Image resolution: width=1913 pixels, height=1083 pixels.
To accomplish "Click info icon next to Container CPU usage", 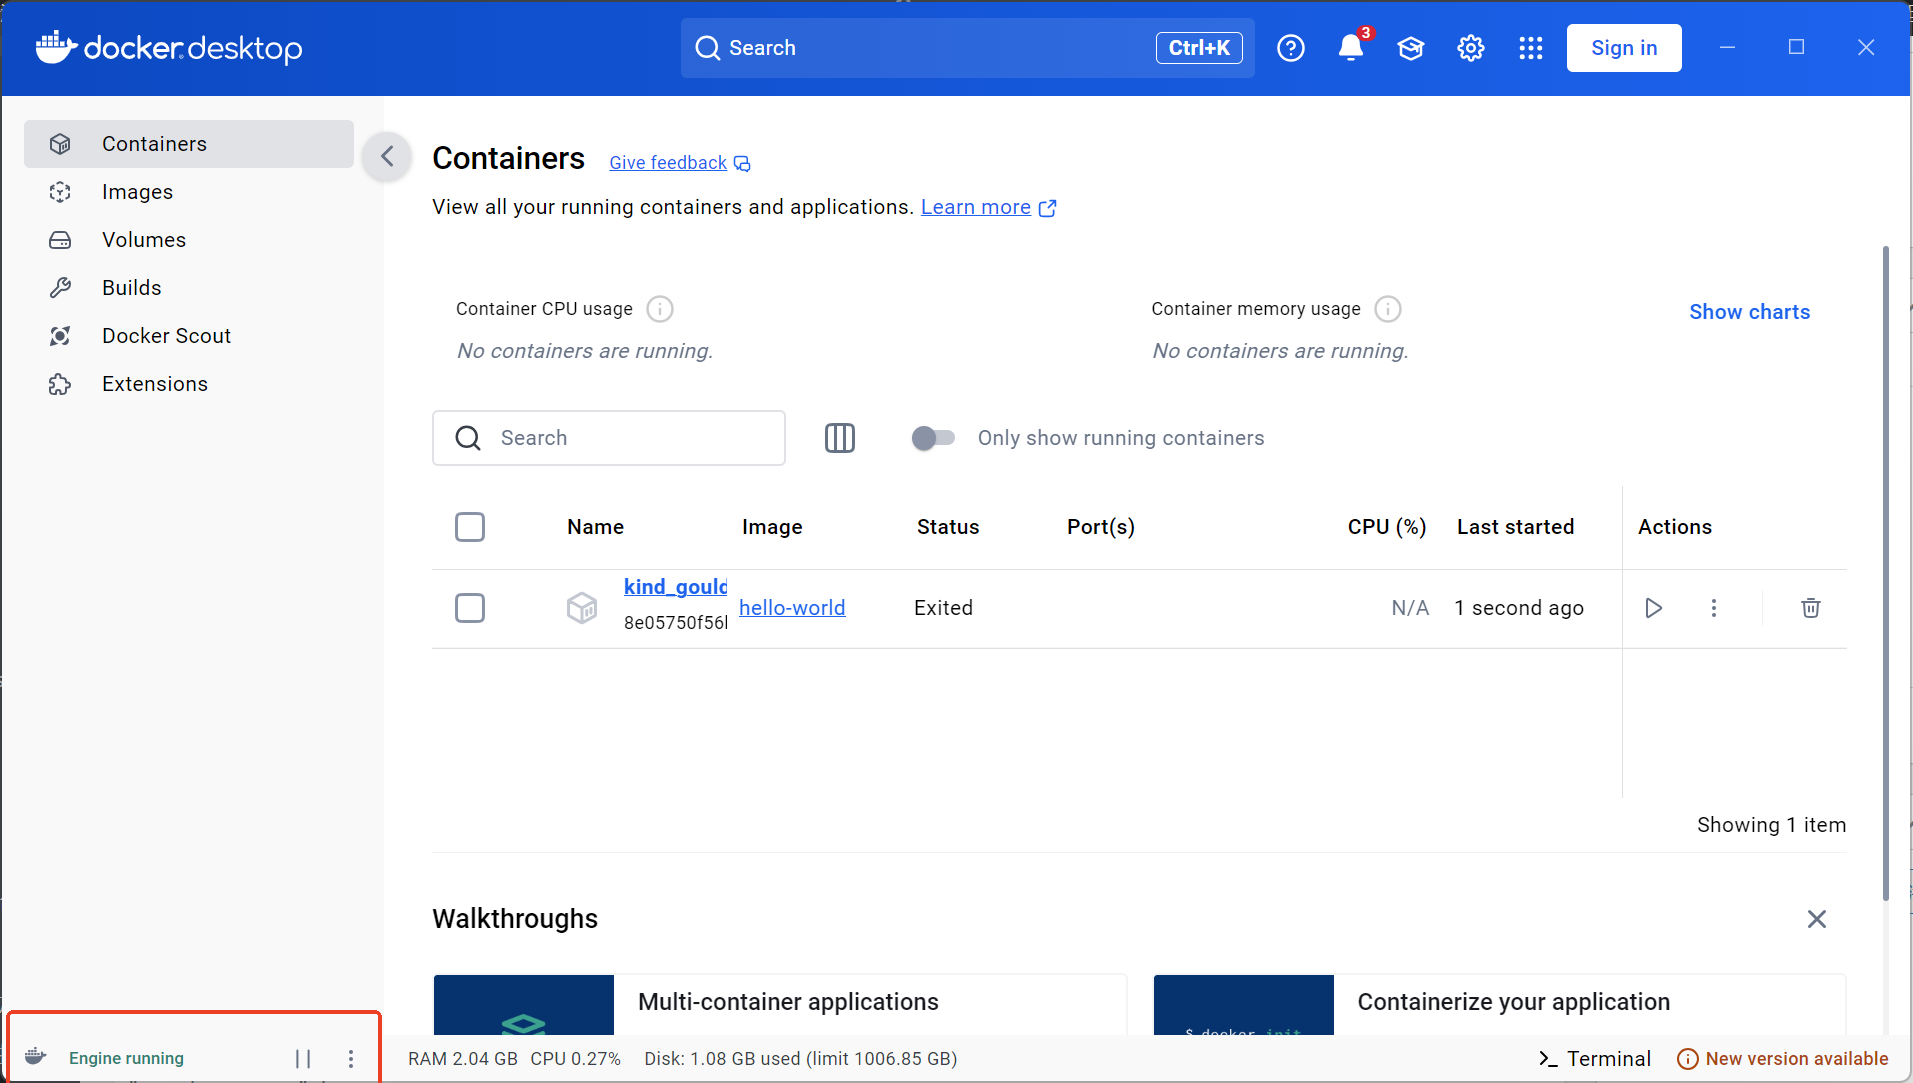I will tap(660, 309).
